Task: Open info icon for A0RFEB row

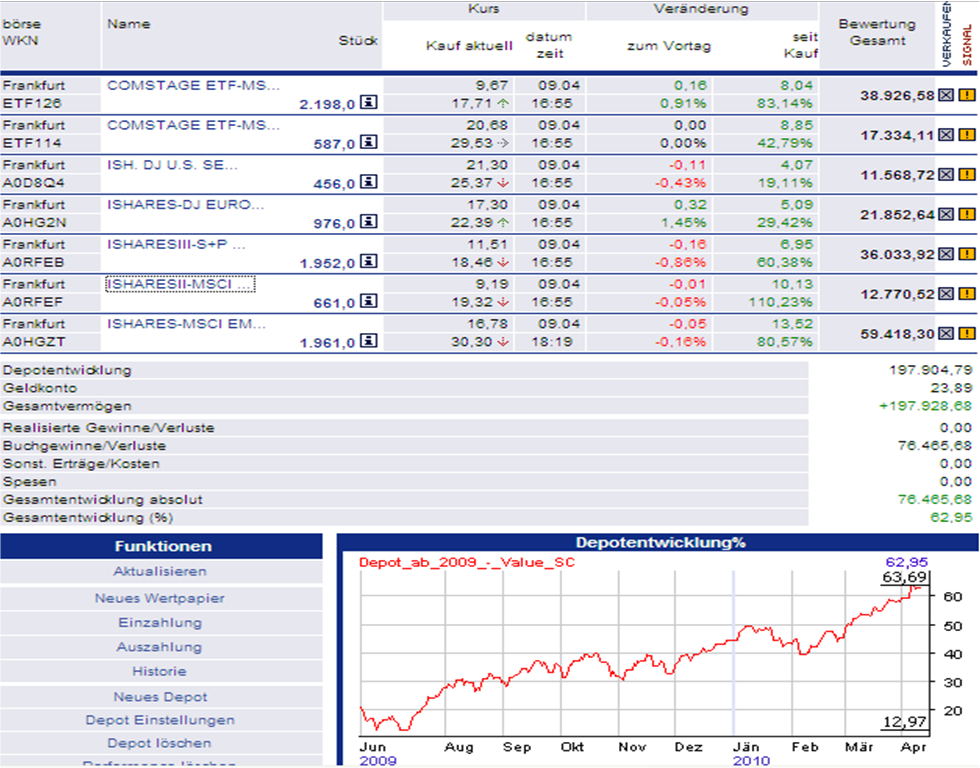Action: coord(369,261)
